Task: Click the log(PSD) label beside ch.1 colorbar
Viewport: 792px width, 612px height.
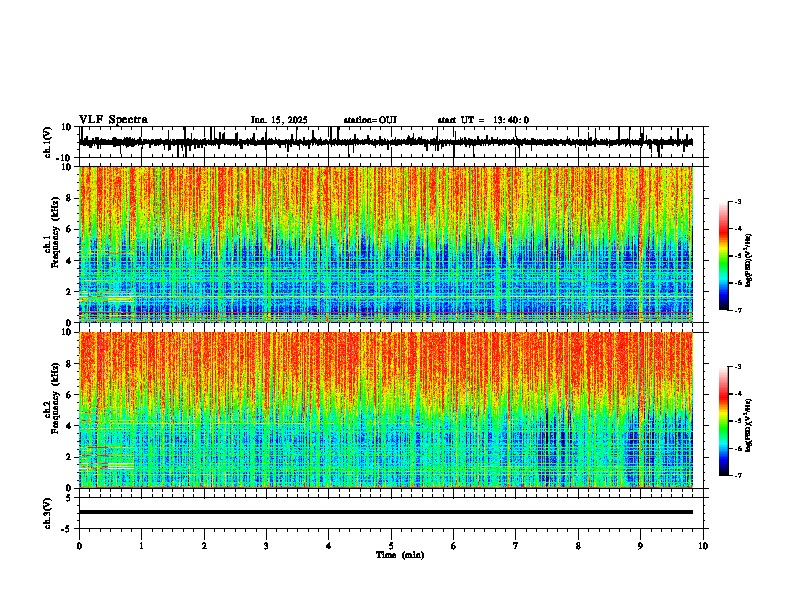Action: tap(749, 261)
